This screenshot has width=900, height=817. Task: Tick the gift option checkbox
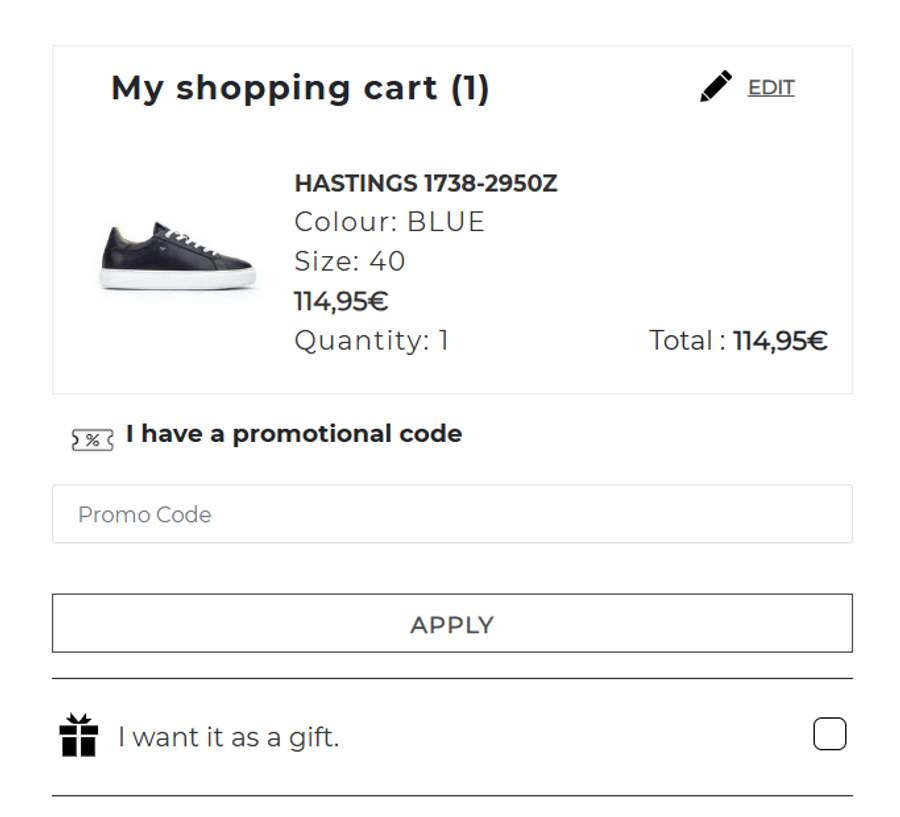[829, 735]
